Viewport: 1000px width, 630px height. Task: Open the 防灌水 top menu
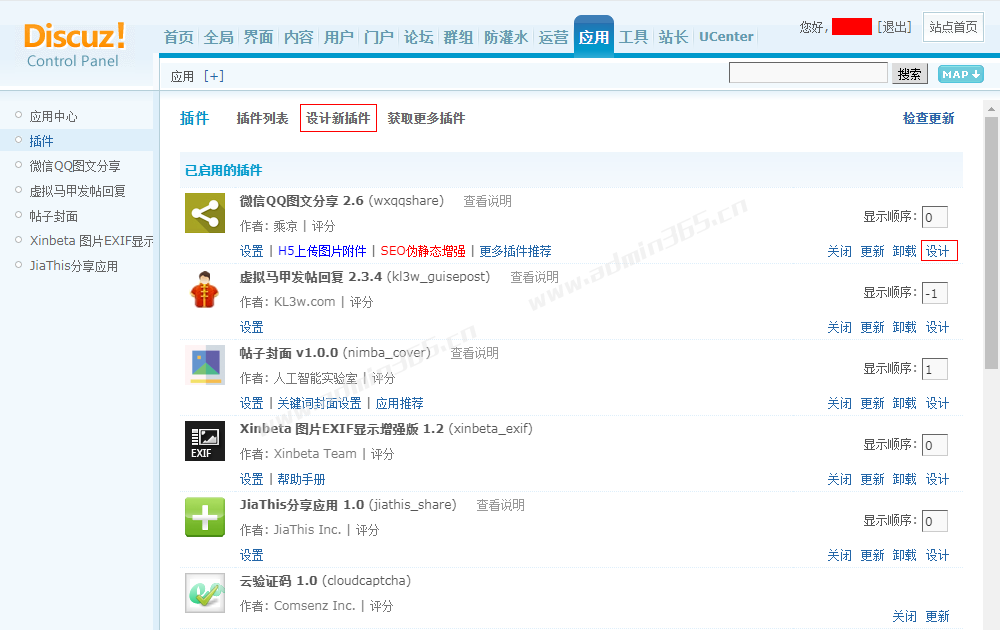pyautogui.click(x=506, y=37)
